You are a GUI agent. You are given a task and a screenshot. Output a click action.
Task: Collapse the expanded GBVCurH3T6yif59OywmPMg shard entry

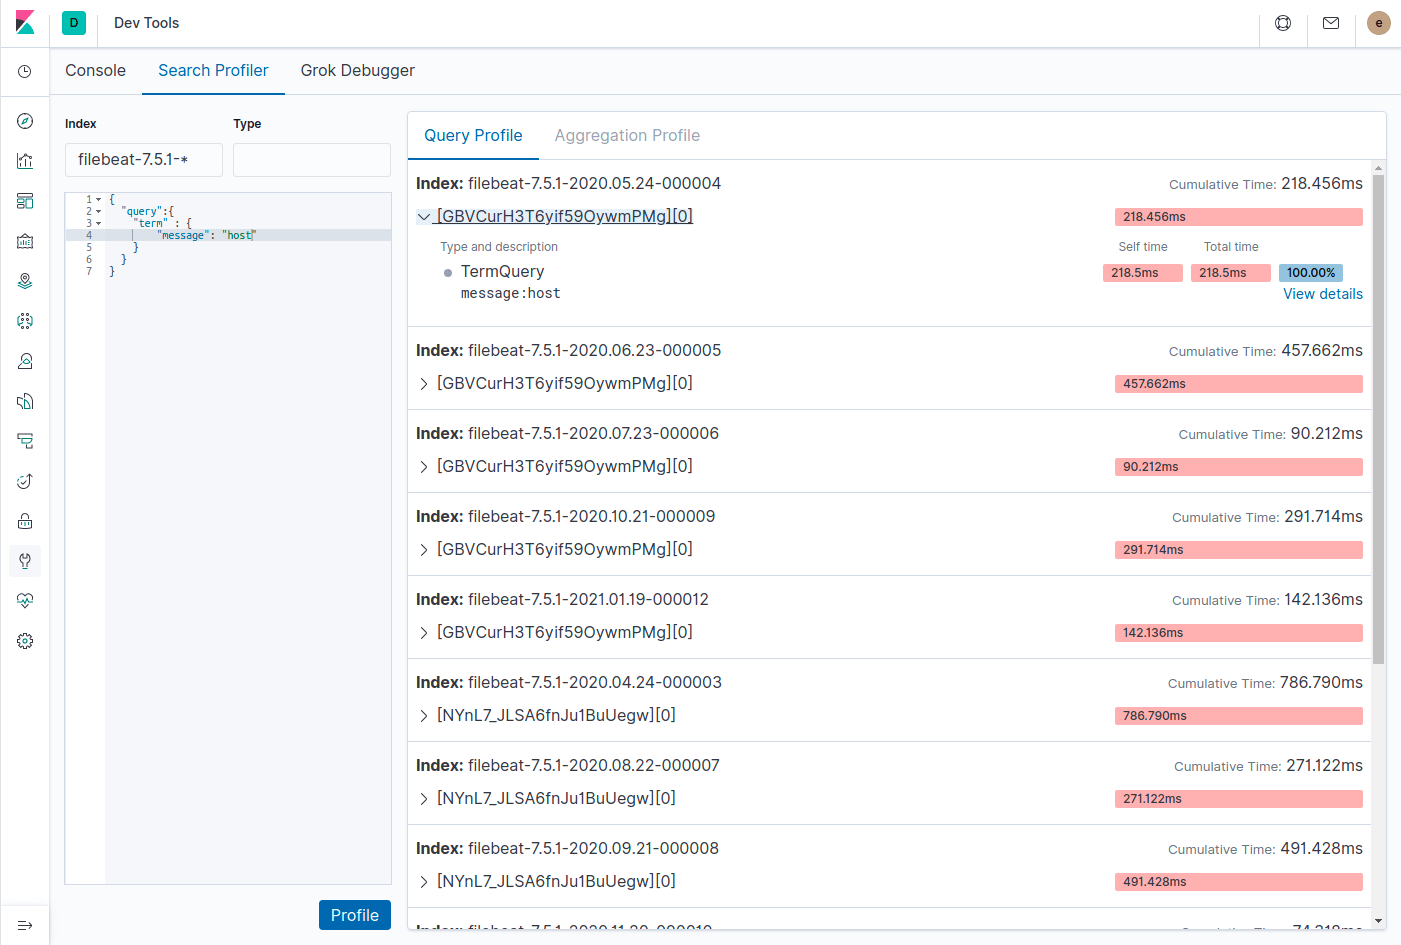point(423,216)
